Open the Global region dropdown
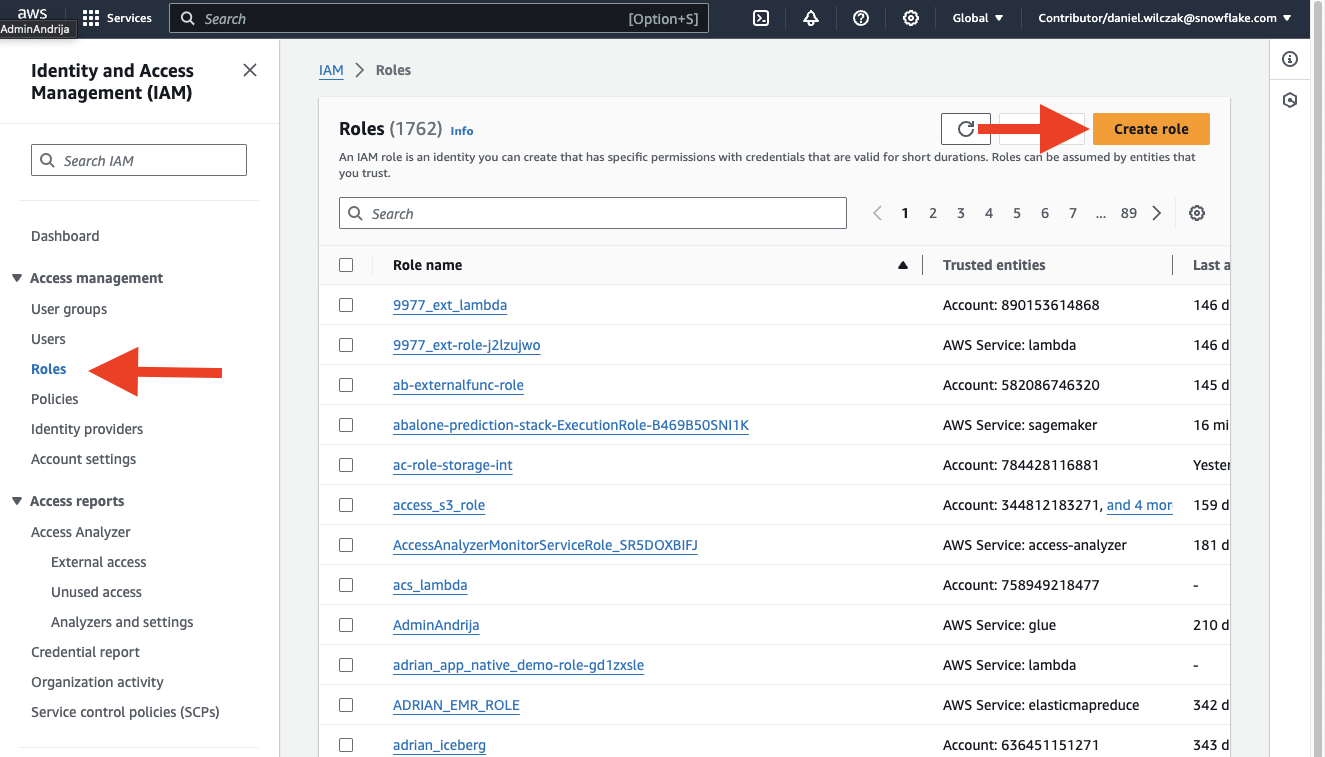 [978, 18]
